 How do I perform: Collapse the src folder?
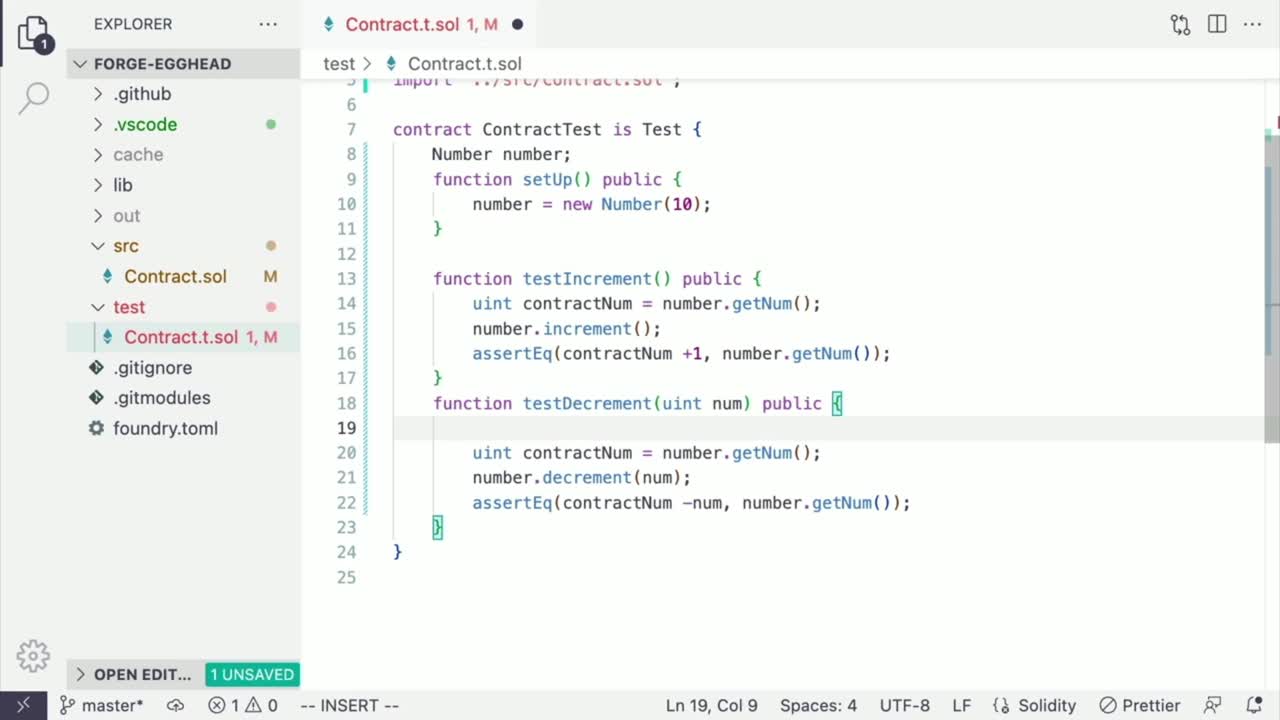[125, 246]
